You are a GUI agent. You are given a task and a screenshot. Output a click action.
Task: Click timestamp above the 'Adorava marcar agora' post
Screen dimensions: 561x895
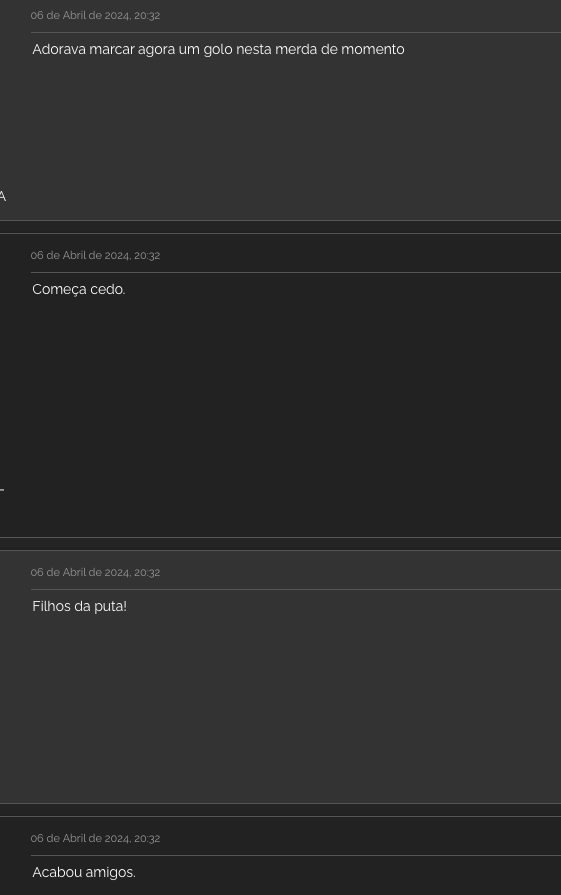click(x=95, y=15)
